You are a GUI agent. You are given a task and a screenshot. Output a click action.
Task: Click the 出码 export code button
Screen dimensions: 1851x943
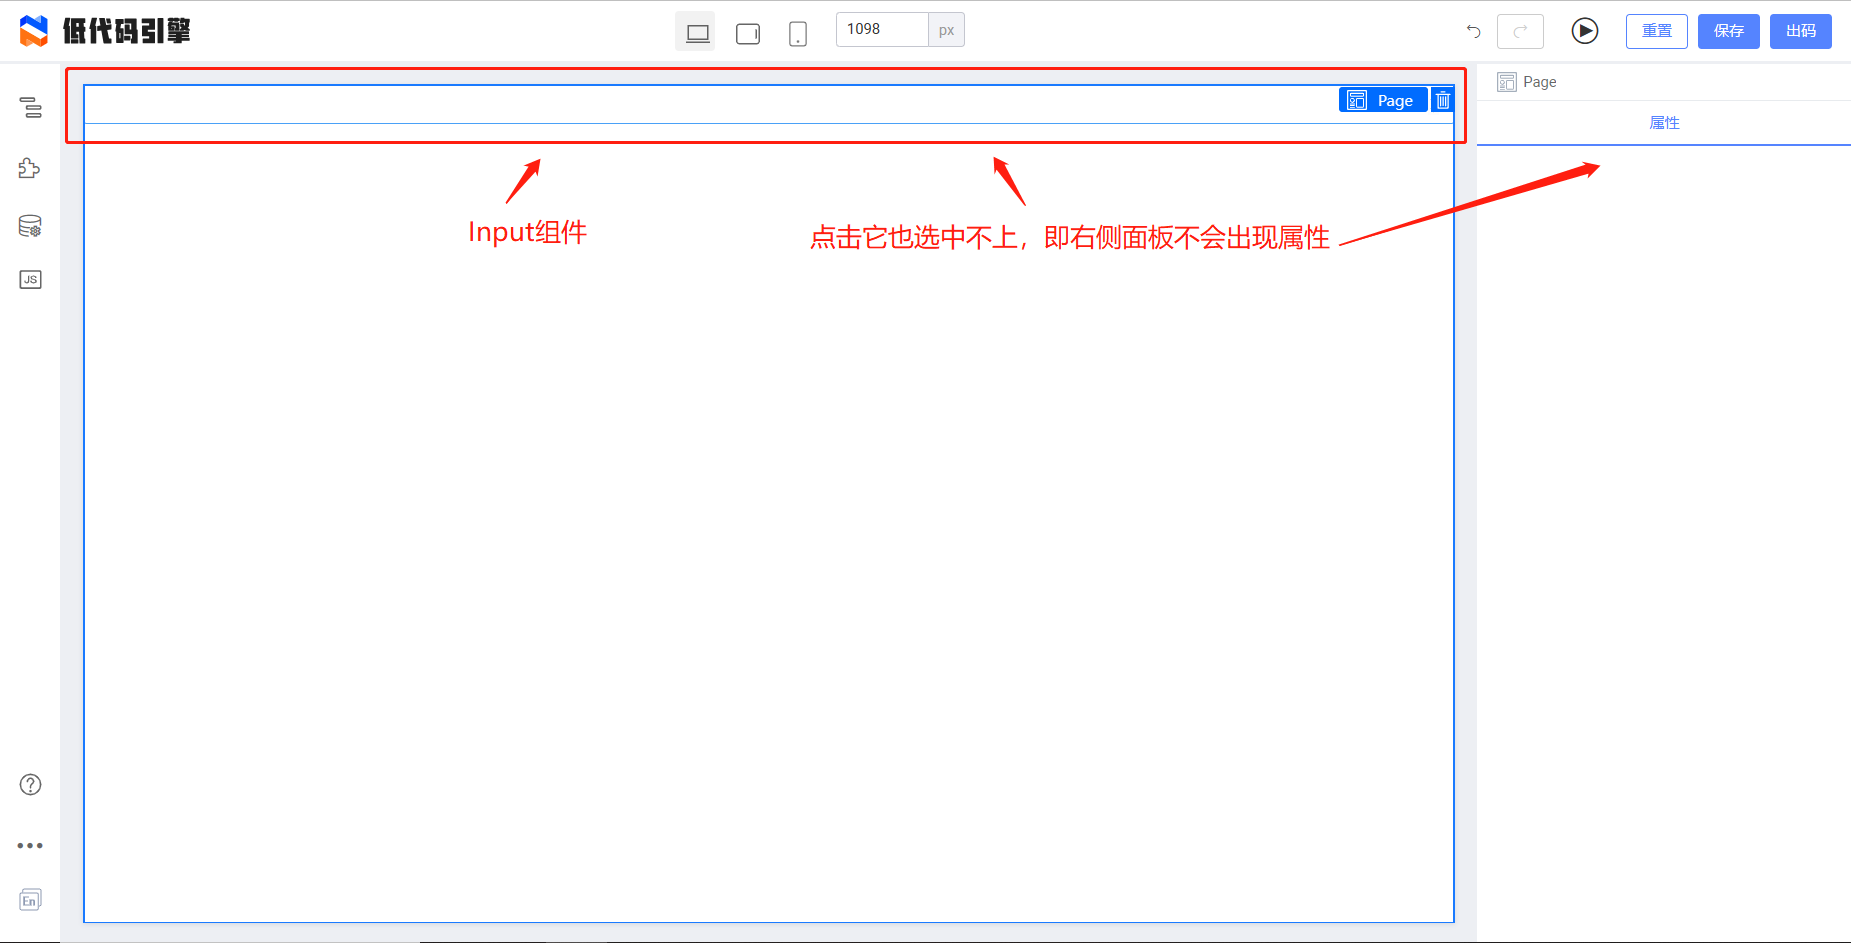click(1800, 31)
